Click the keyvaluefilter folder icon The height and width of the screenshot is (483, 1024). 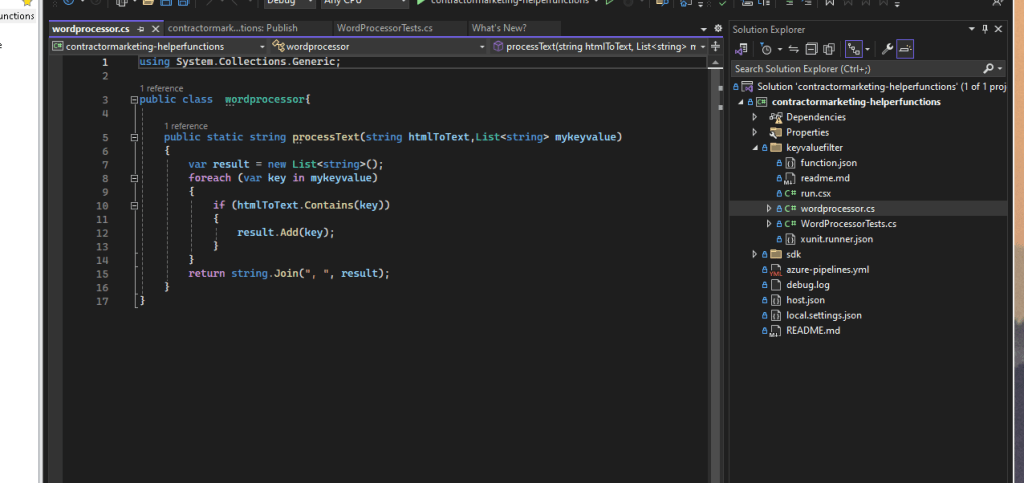[776, 148]
